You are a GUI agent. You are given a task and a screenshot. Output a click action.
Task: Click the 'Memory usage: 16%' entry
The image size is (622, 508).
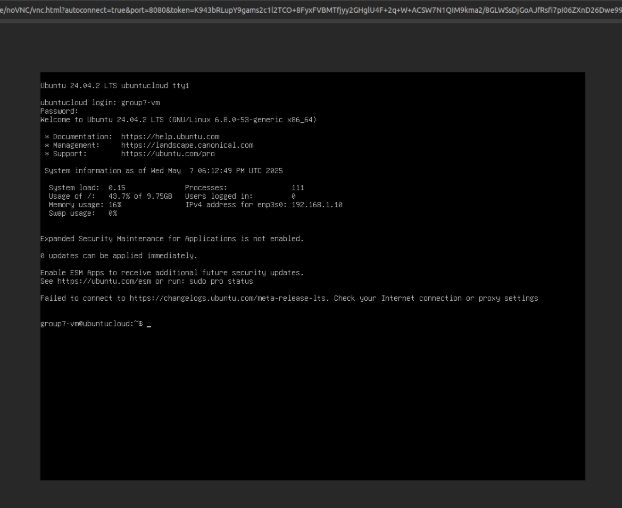click(x=85, y=205)
